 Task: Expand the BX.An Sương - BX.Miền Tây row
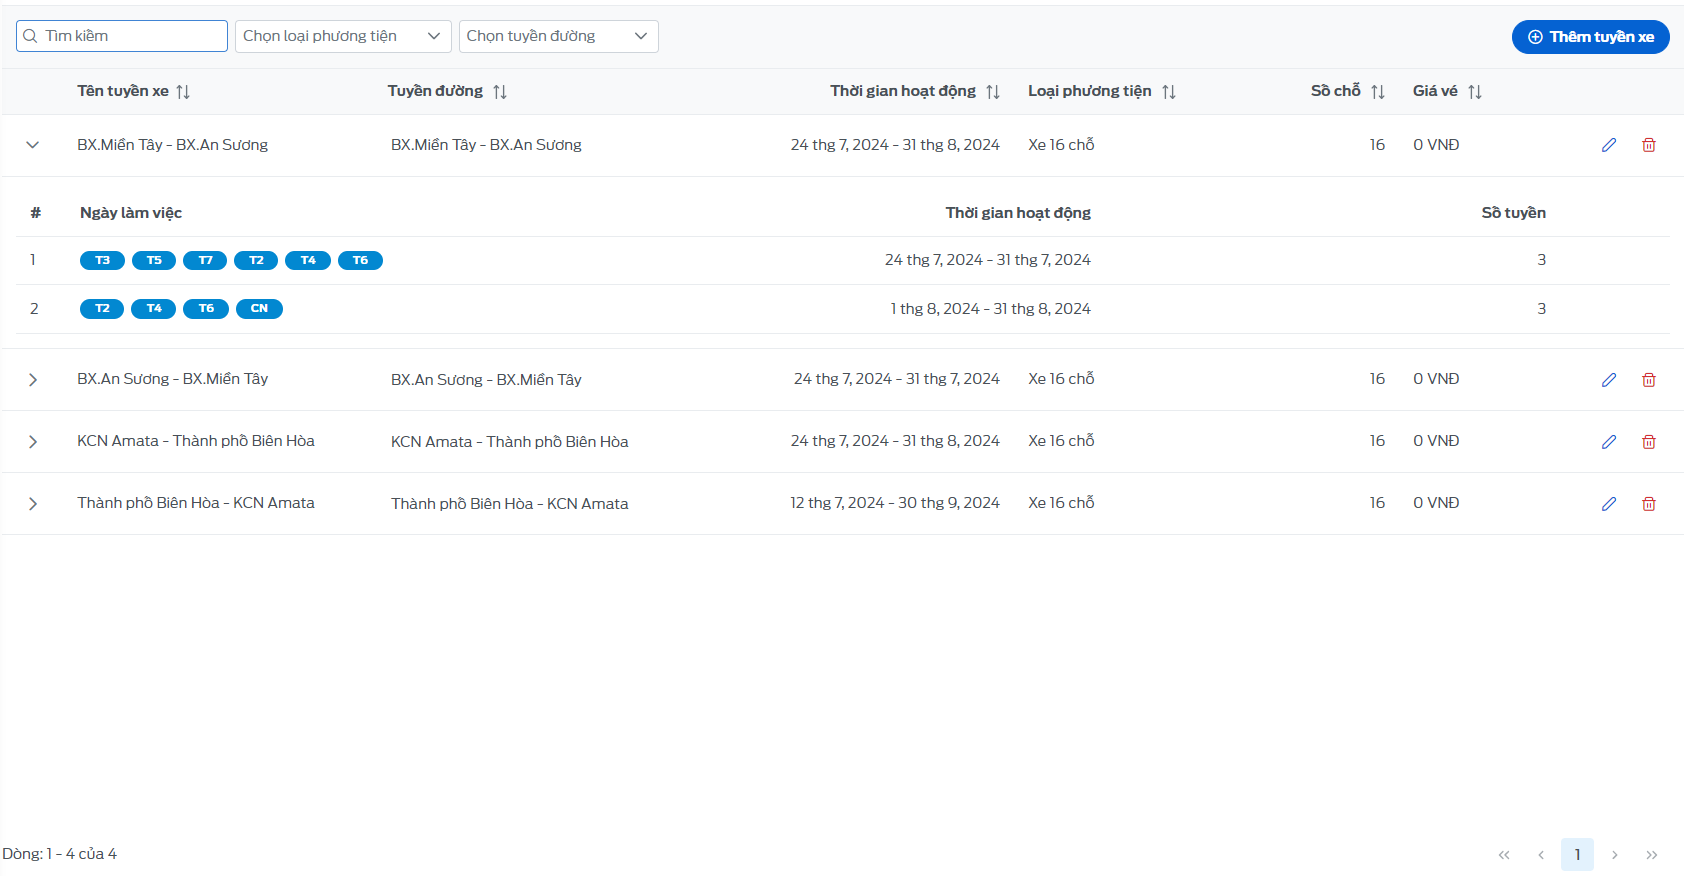[33, 380]
